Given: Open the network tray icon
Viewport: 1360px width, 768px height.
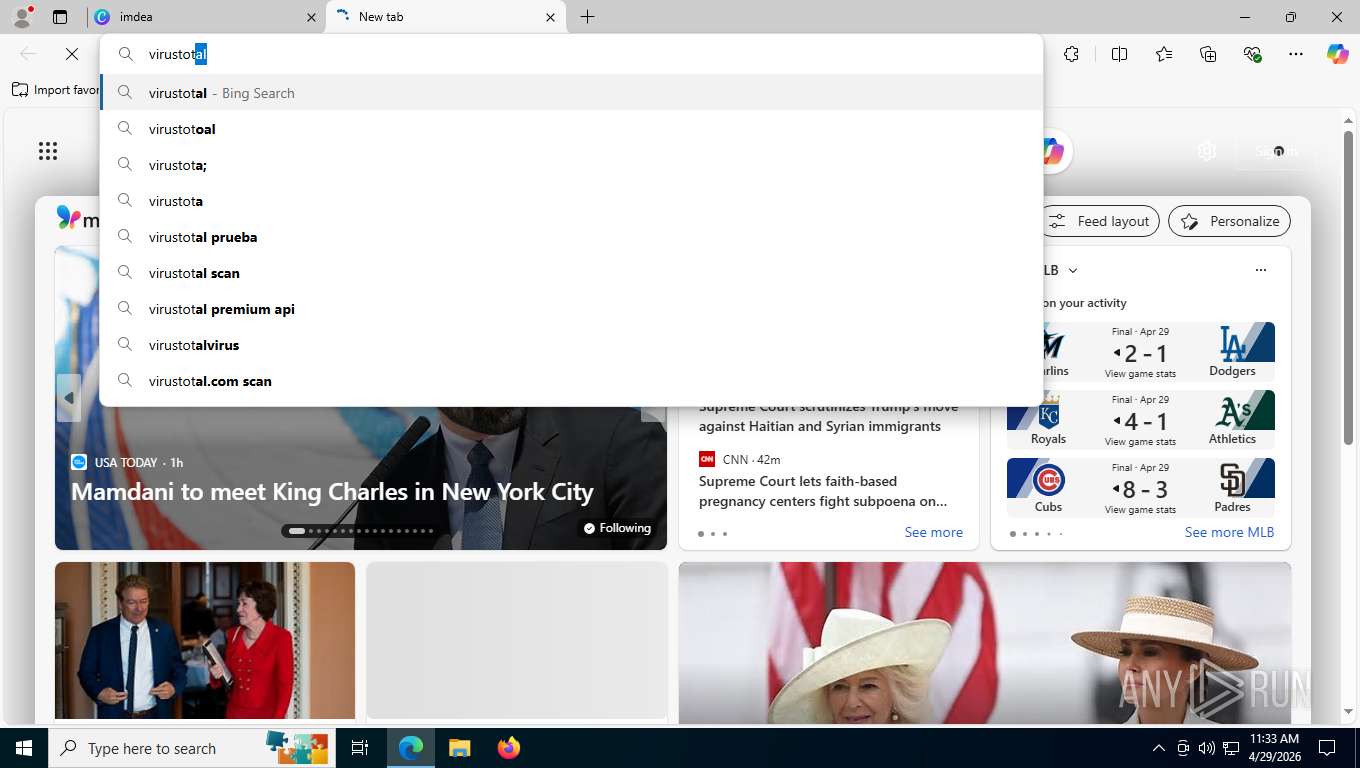Looking at the screenshot, I should [x=1230, y=748].
